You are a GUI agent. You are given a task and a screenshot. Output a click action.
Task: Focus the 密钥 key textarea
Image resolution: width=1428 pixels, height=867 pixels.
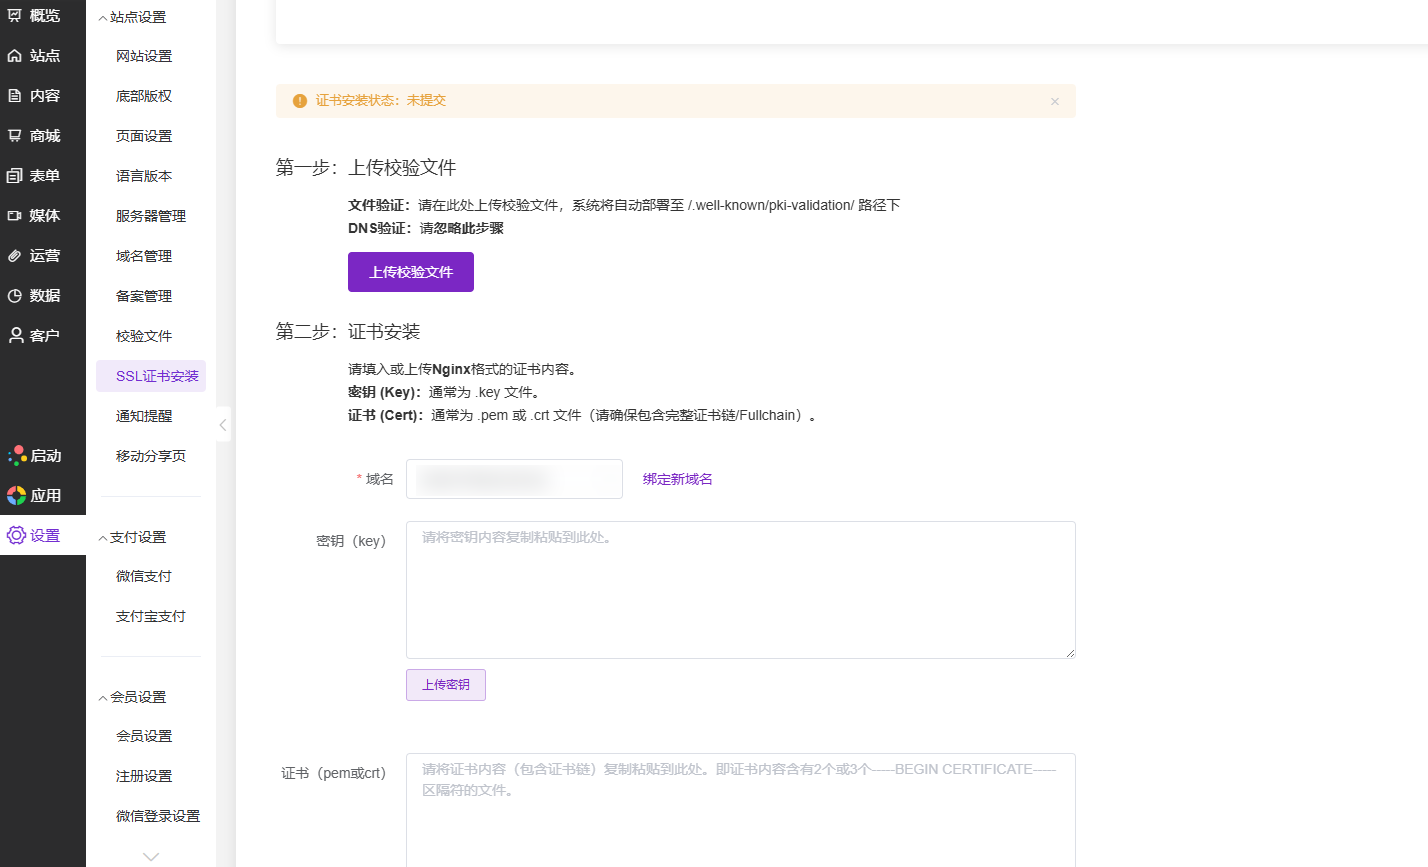tap(740, 590)
